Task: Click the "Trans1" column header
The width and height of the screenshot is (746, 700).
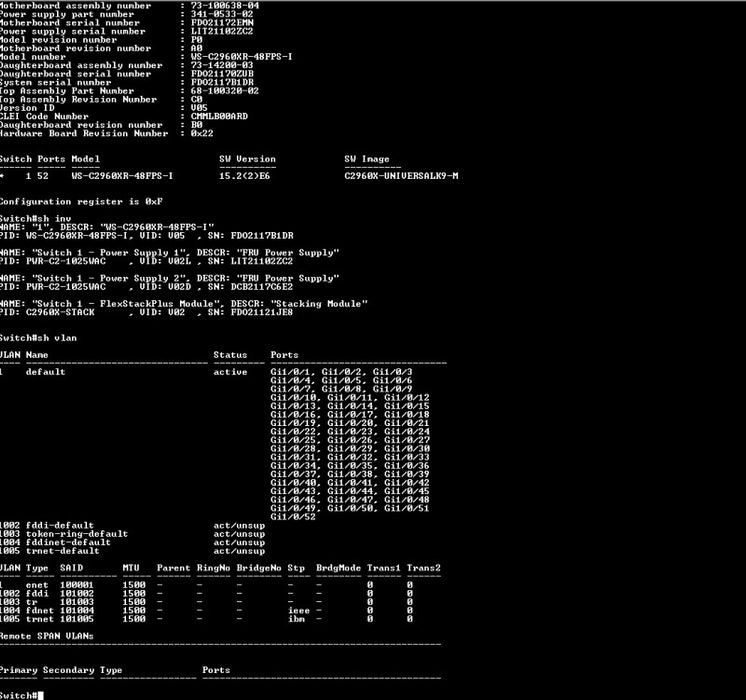Action: (x=383, y=568)
